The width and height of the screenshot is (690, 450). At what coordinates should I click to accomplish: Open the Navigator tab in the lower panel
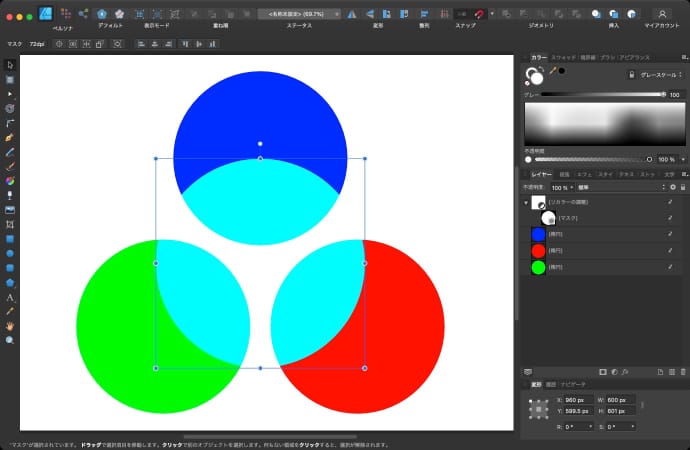coord(573,384)
